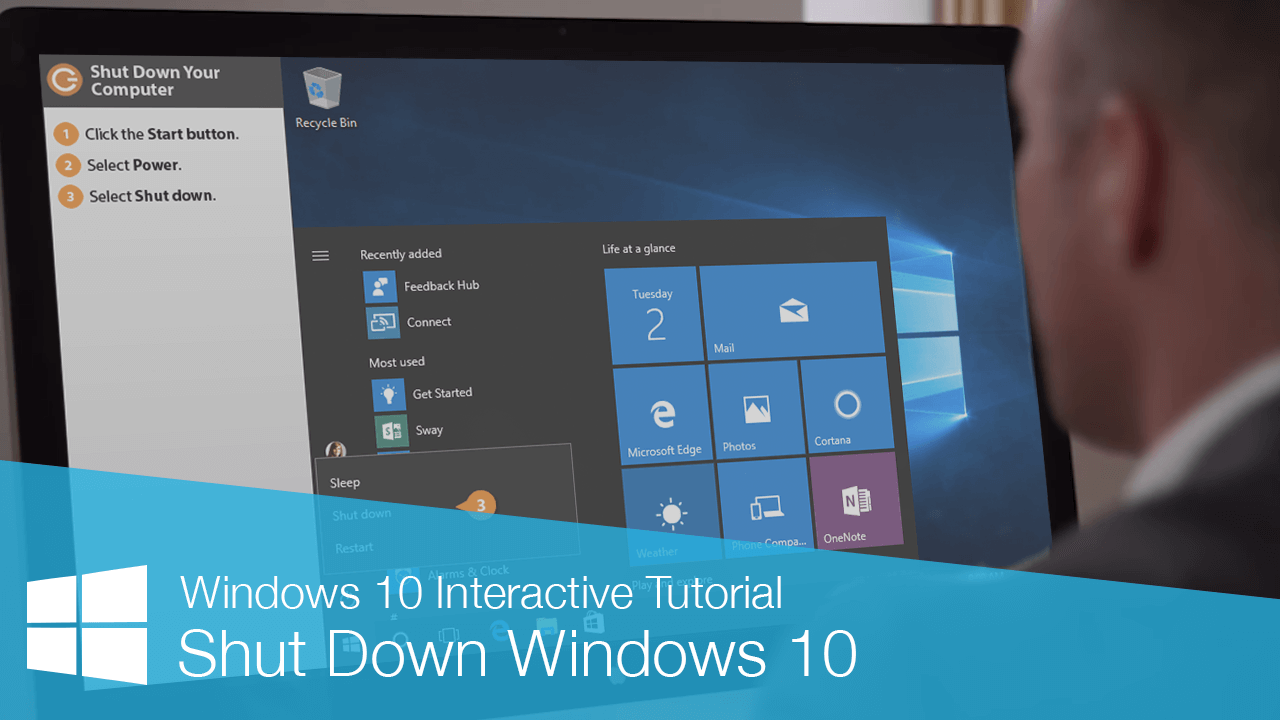Open Feedback Hub under Recently added
The image size is (1280, 720).
coord(422,286)
